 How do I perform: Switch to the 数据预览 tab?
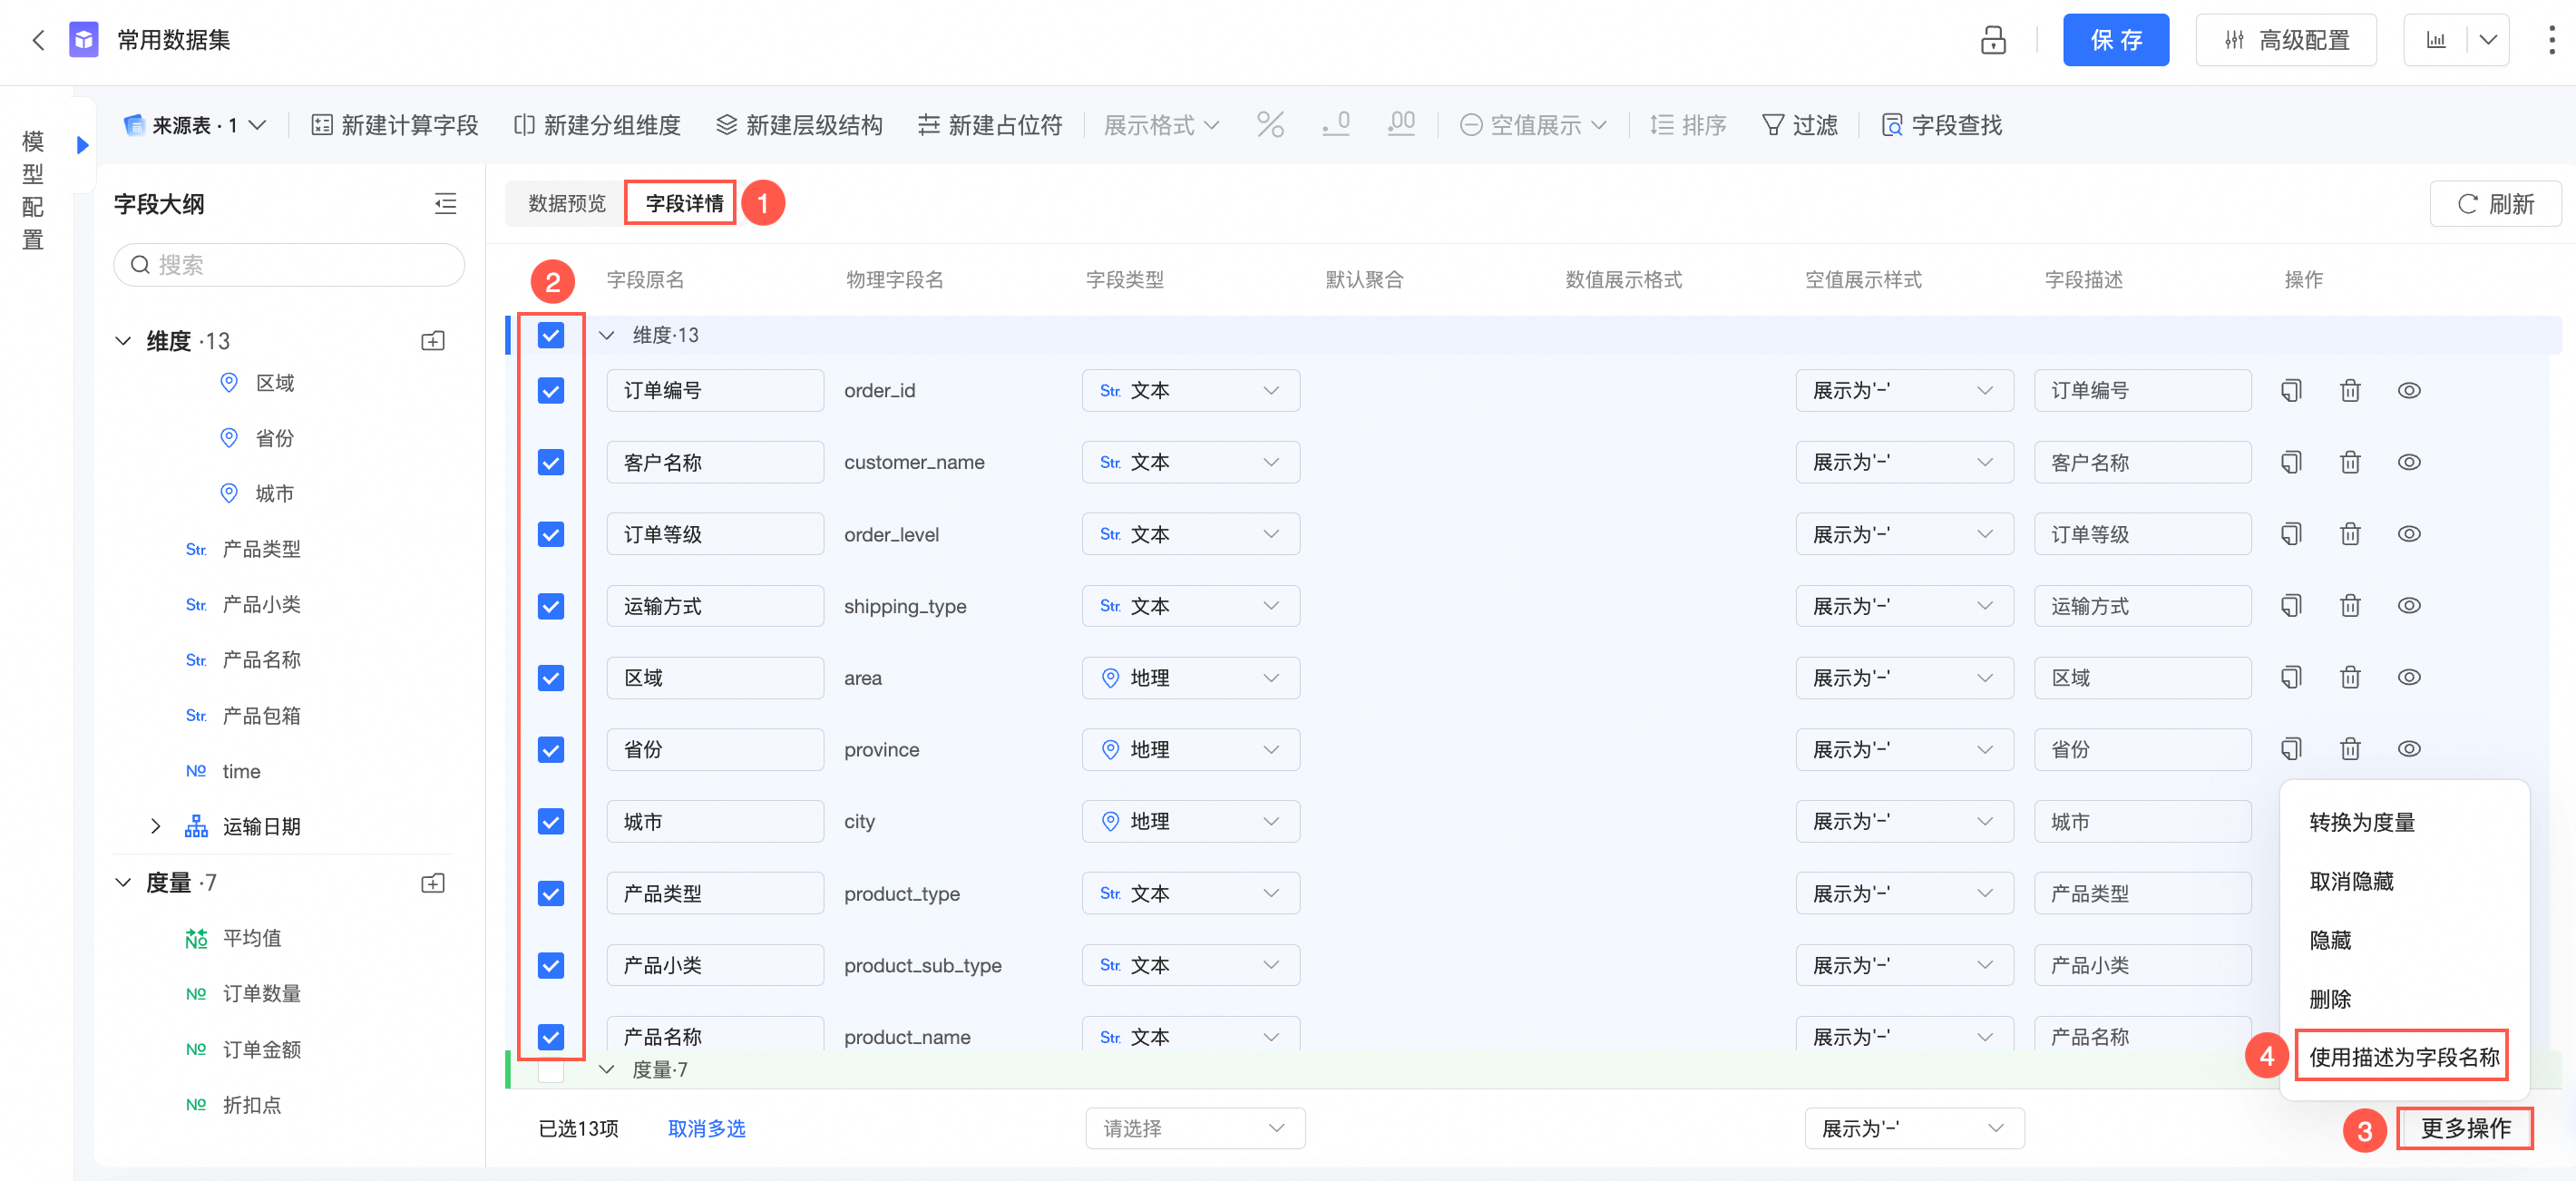(567, 204)
